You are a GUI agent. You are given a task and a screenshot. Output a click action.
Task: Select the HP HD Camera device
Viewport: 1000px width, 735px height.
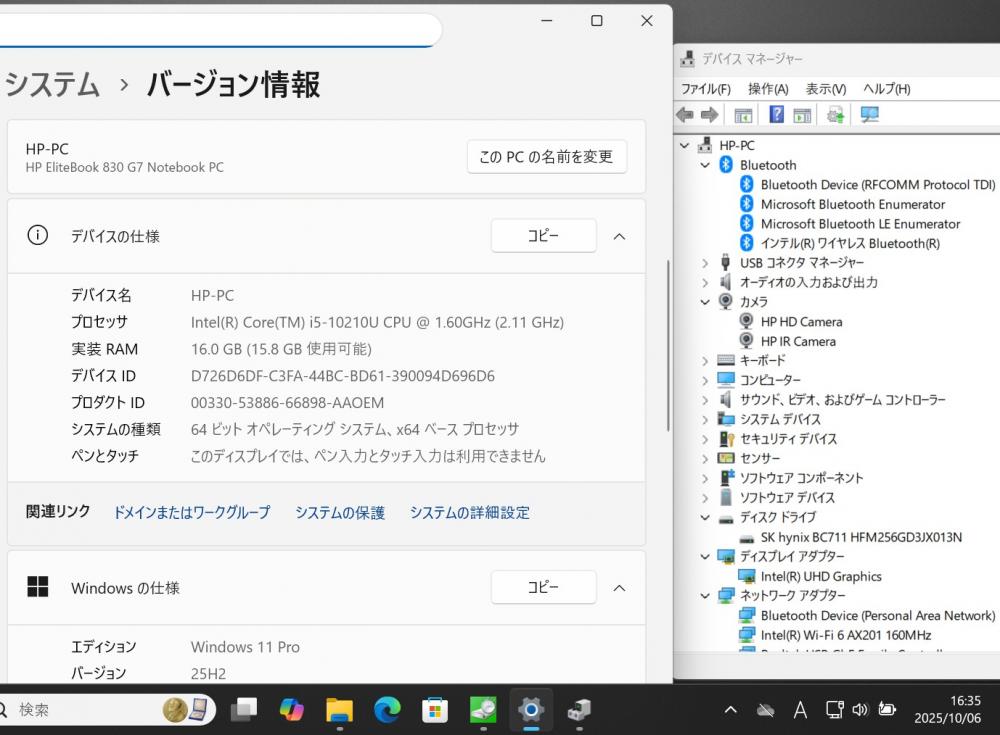point(801,322)
